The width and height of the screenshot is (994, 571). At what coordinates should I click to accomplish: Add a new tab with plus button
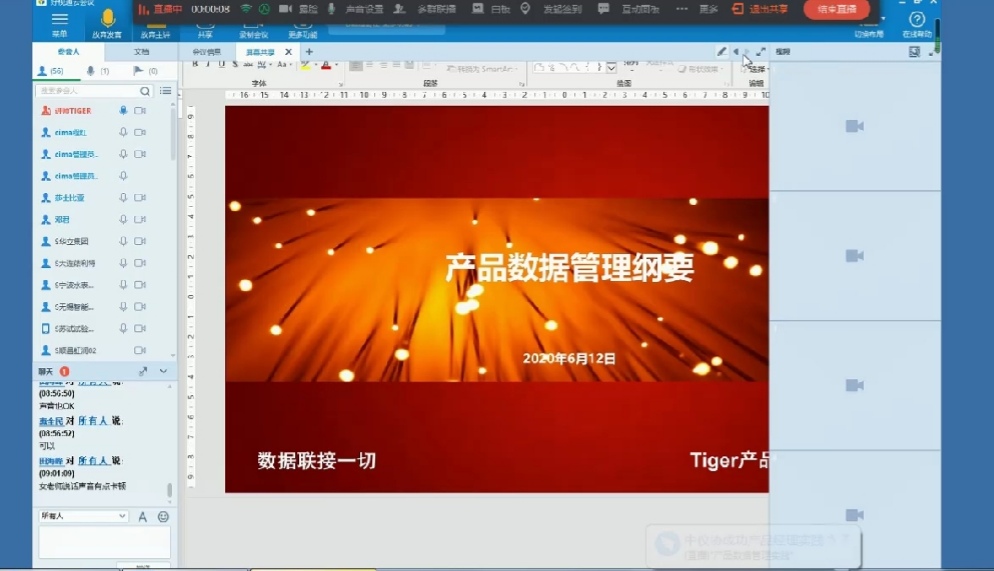pyautogui.click(x=309, y=52)
